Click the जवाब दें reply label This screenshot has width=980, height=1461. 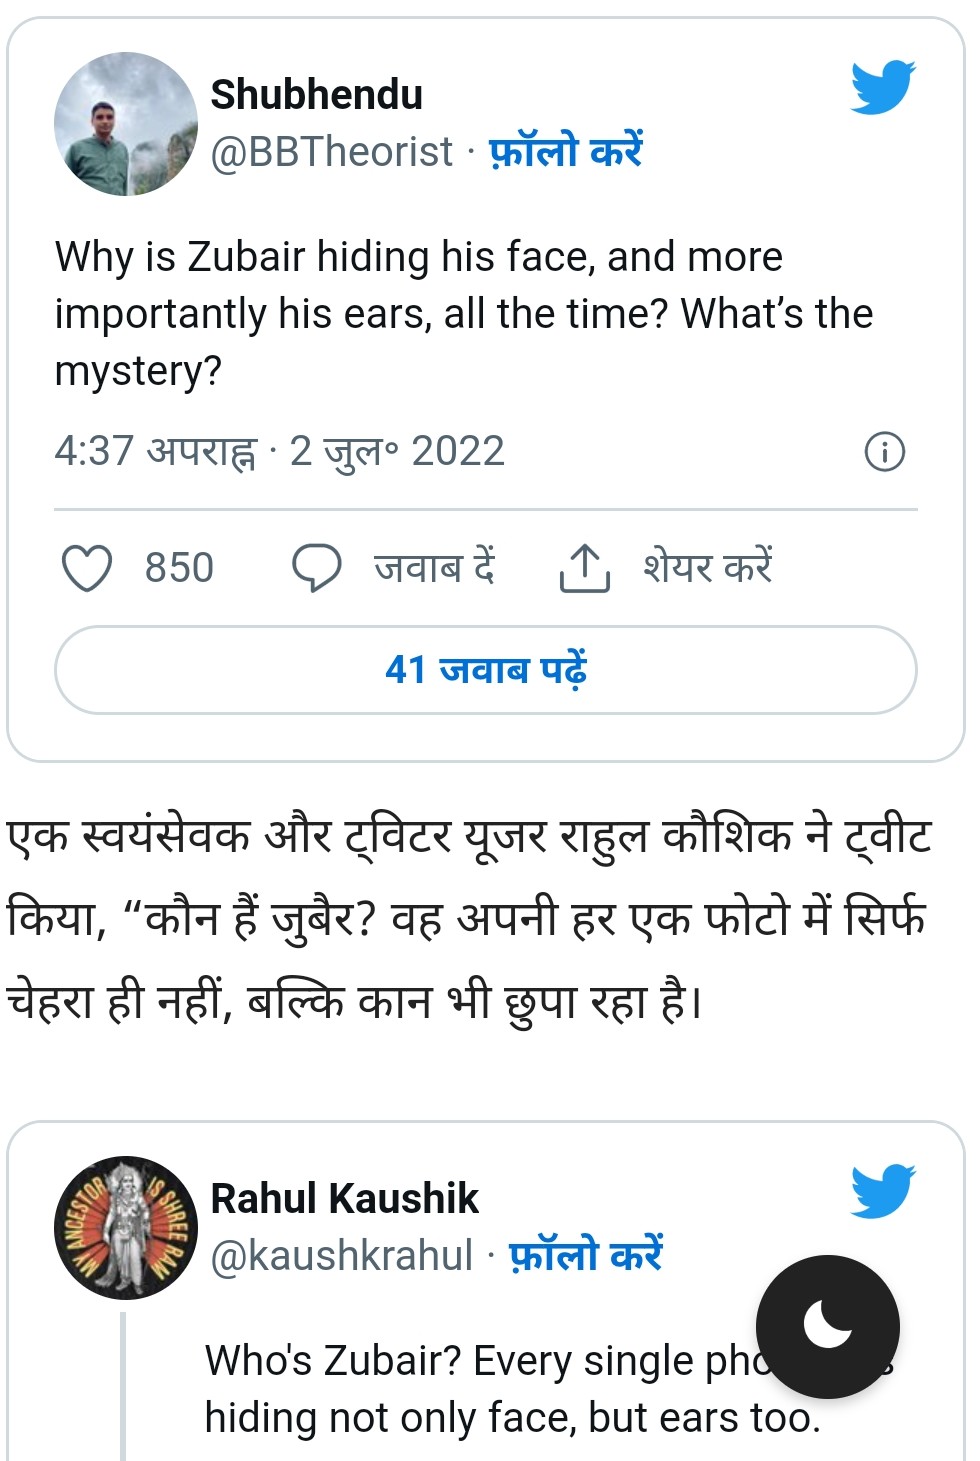[x=435, y=568]
